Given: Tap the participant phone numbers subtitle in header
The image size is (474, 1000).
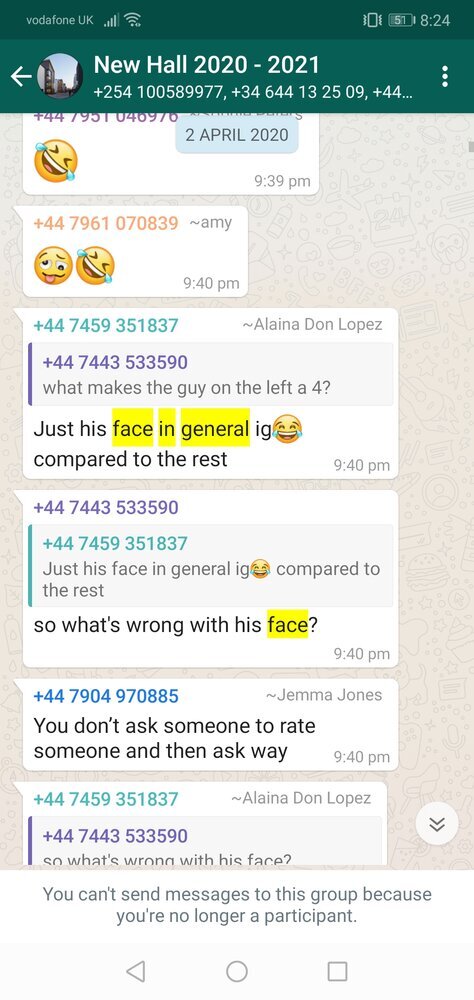Looking at the screenshot, I should [253, 93].
